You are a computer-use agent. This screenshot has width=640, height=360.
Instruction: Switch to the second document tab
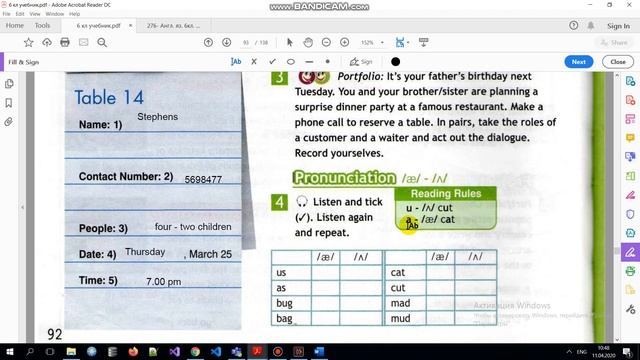pos(173,25)
